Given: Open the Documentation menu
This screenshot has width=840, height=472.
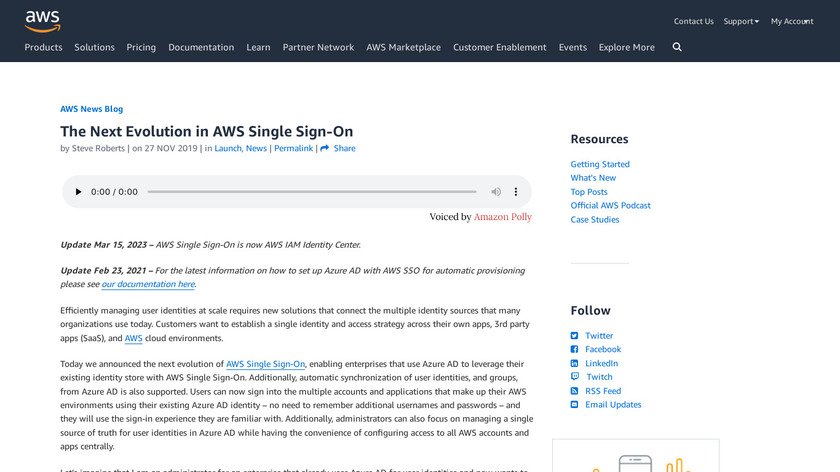Looking at the screenshot, I should click(201, 47).
